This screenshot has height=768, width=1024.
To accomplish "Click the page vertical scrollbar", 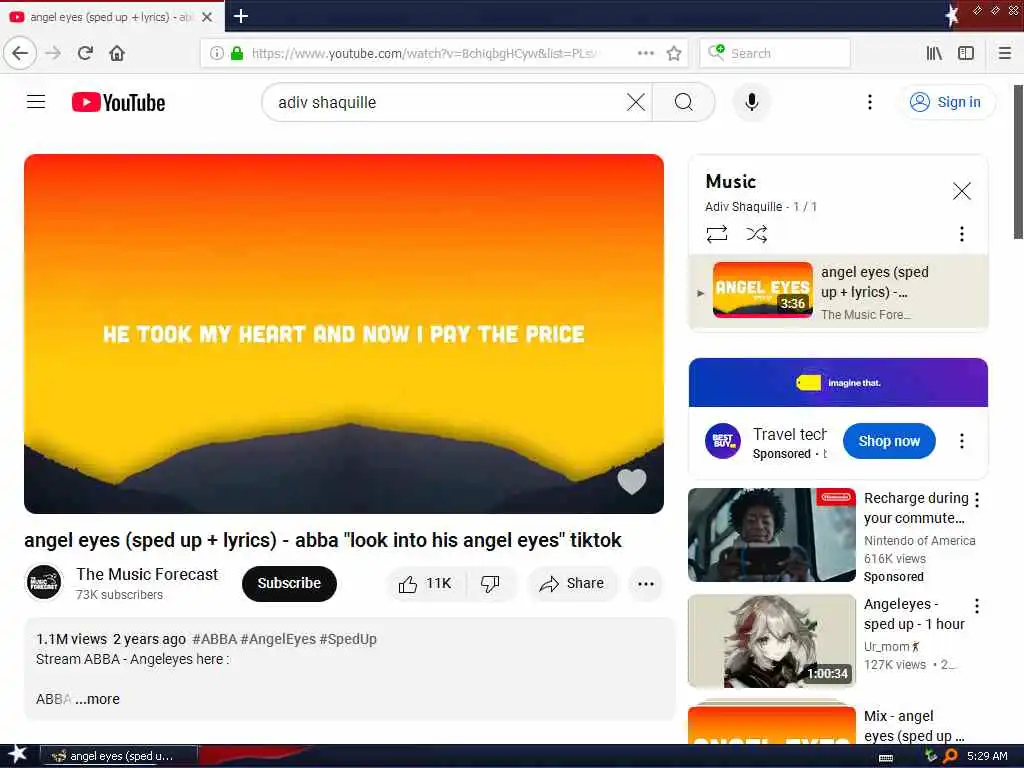I will point(1018,162).
